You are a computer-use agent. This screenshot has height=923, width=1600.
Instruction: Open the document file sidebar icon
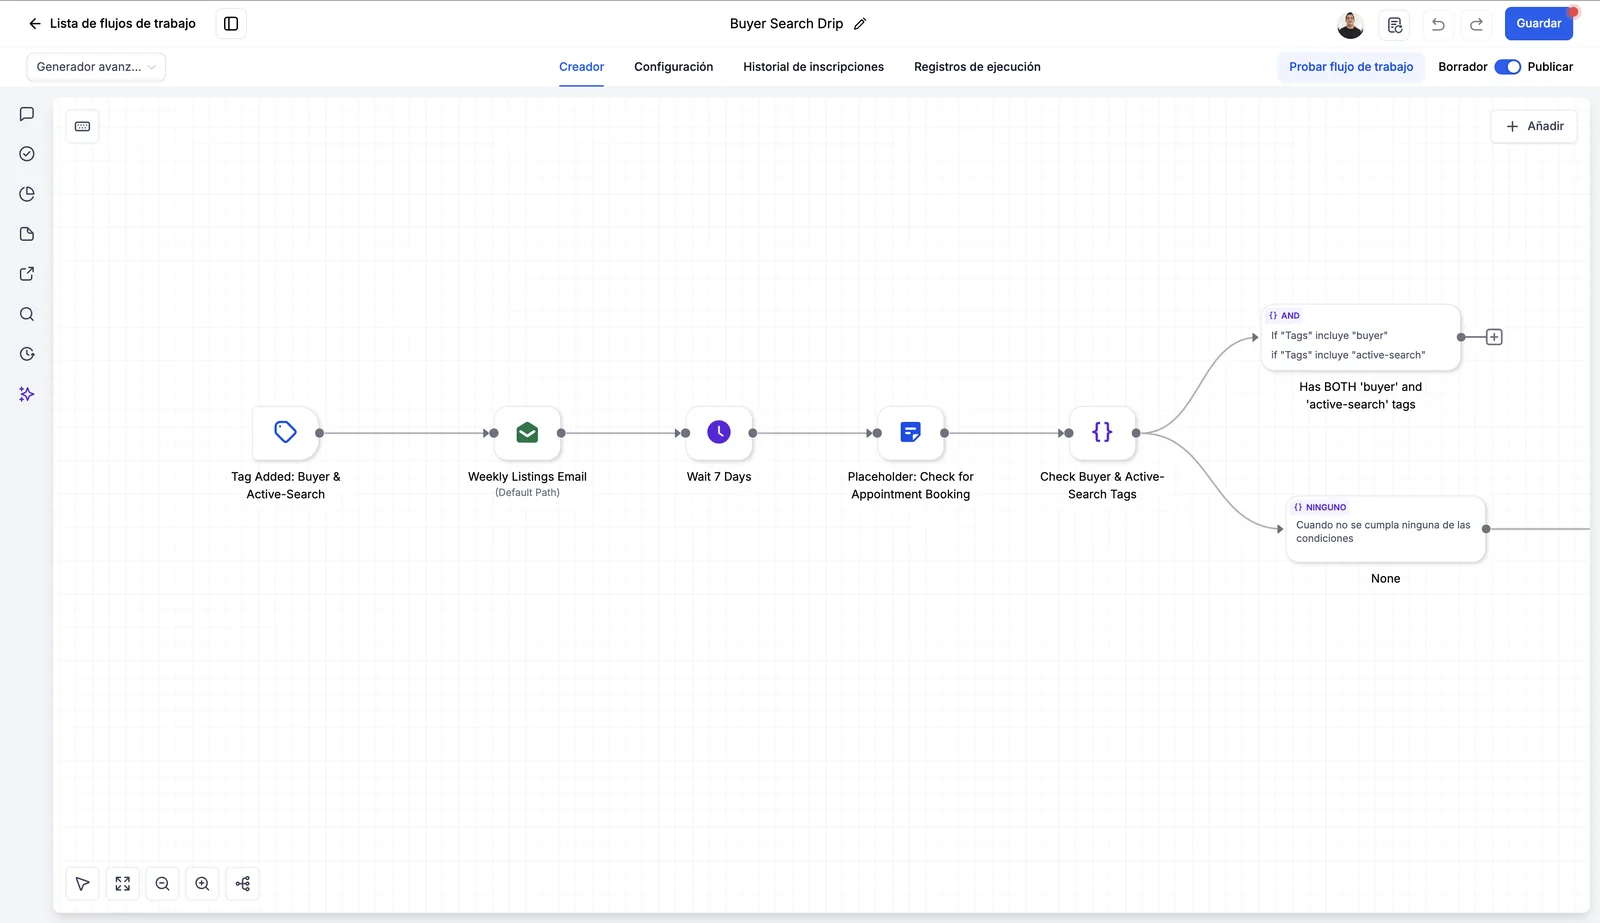[27, 234]
